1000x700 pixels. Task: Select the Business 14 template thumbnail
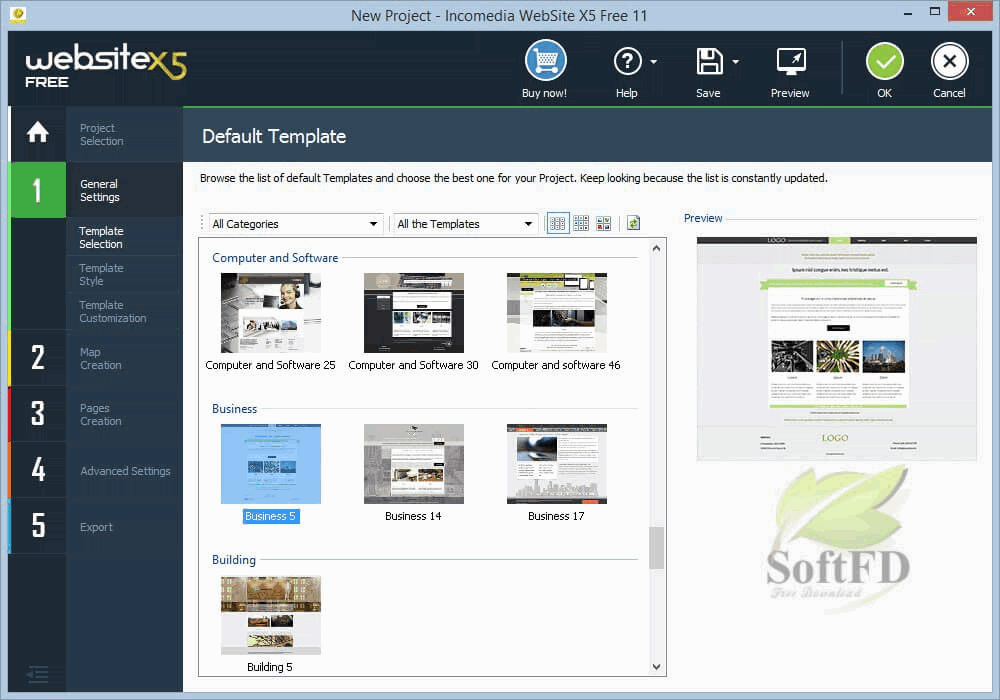click(x=413, y=463)
